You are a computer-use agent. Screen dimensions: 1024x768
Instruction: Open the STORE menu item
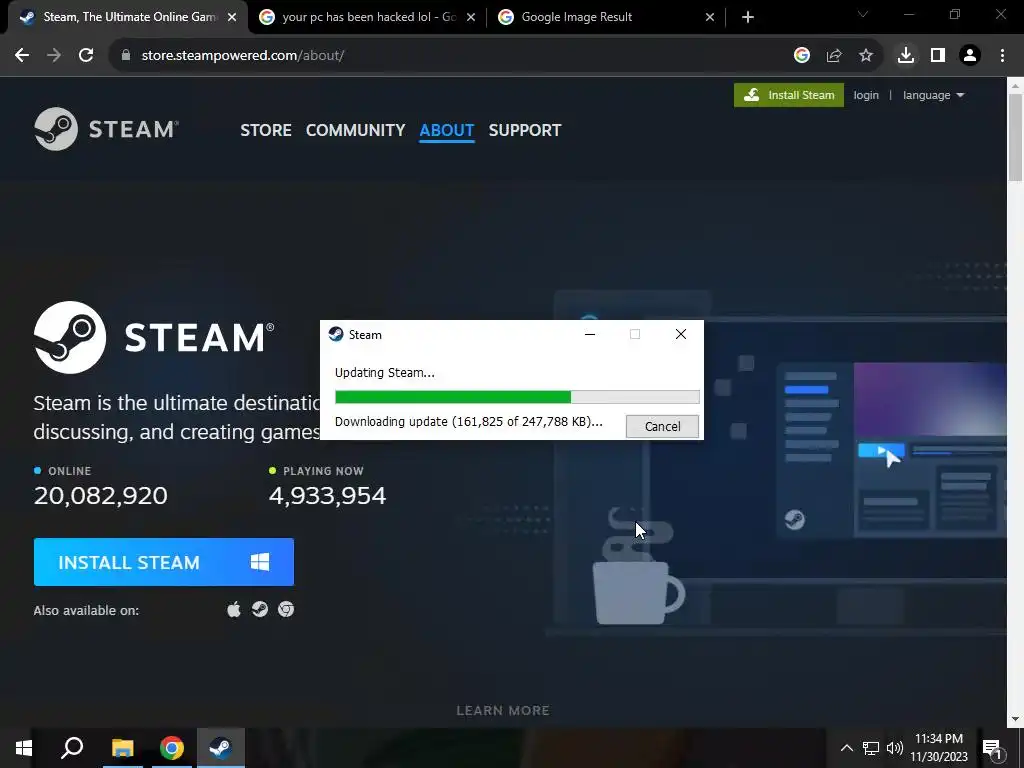pyautogui.click(x=266, y=130)
